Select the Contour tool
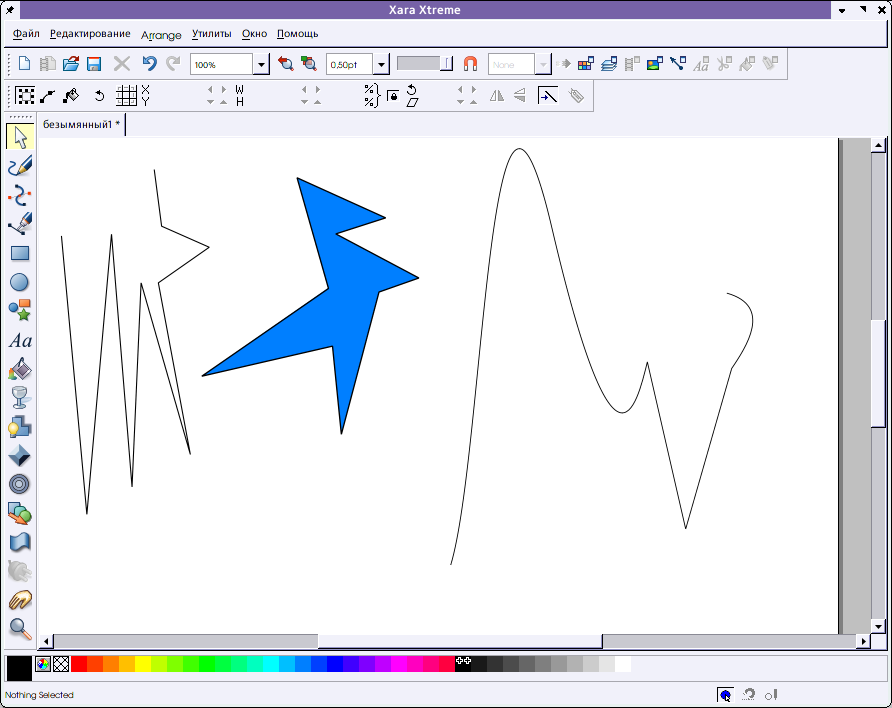The image size is (892, 708). tap(20, 484)
